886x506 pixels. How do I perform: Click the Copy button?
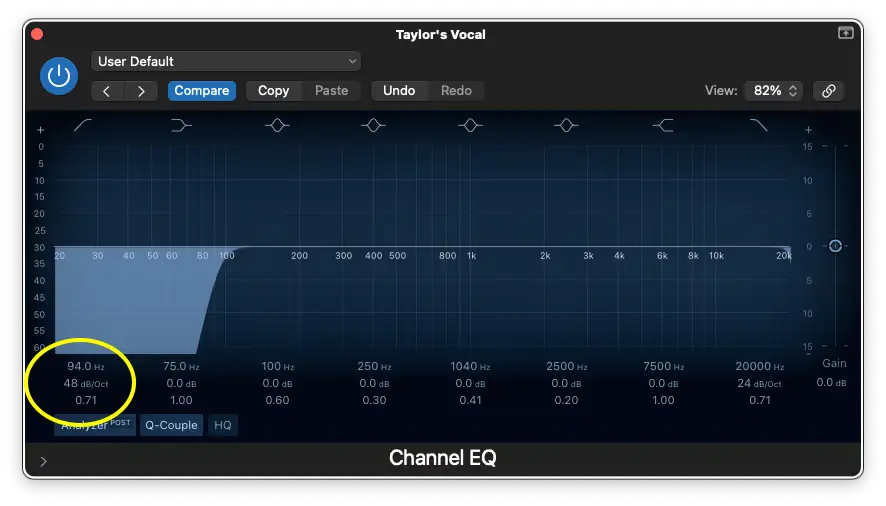click(273, 91)
